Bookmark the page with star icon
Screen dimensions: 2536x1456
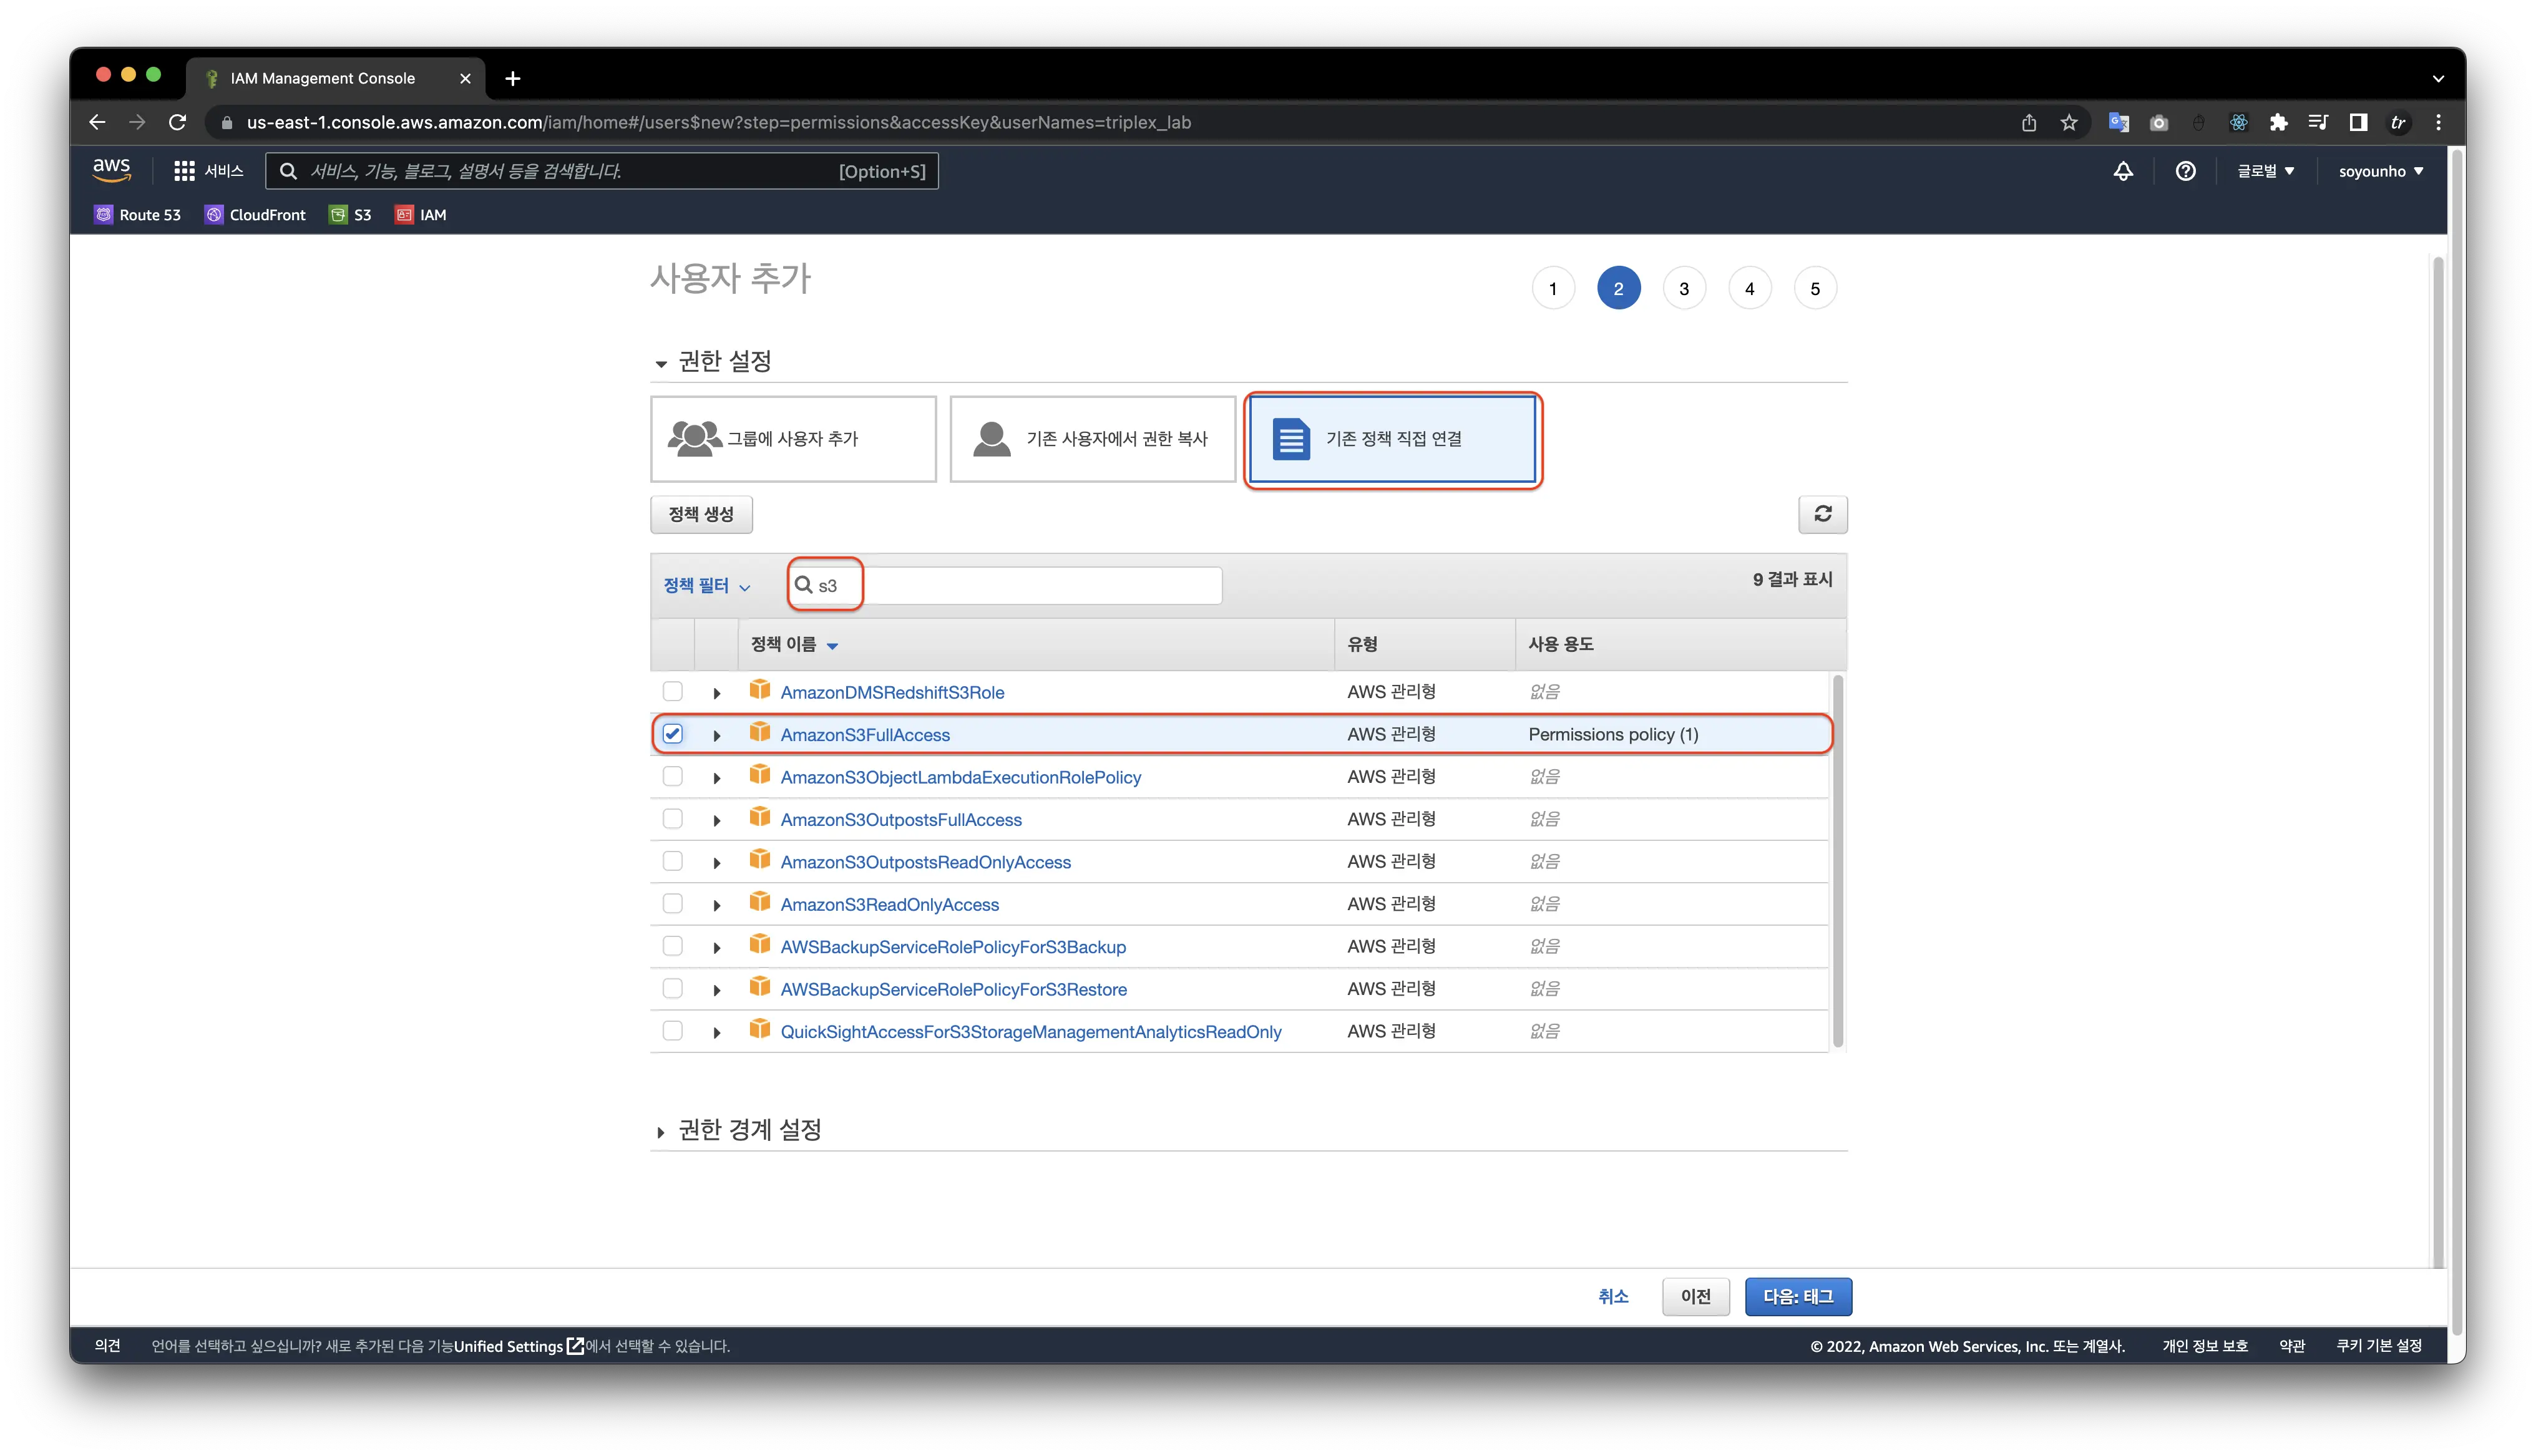tap(2069, 123)
